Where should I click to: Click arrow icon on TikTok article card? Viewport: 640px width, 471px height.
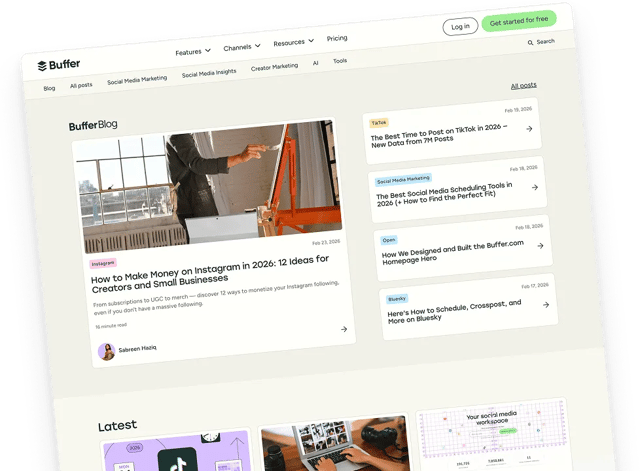pos(529,129)
